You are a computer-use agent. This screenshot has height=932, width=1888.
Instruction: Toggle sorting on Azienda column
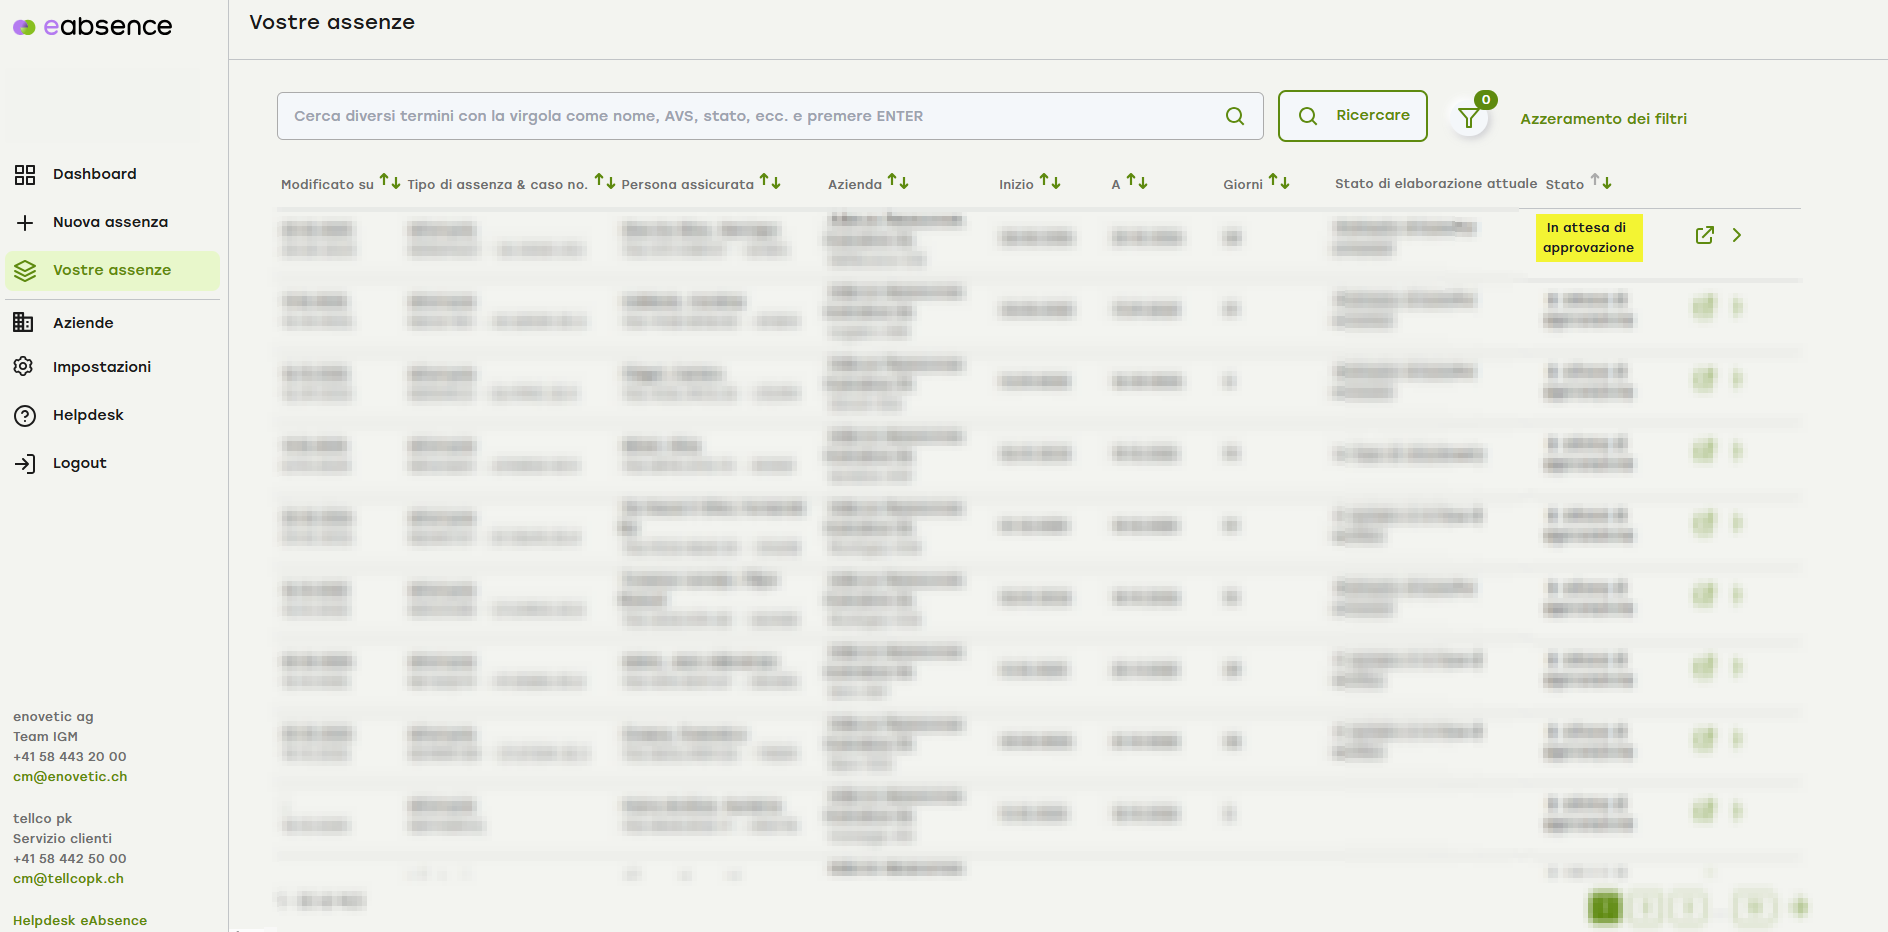898,182
